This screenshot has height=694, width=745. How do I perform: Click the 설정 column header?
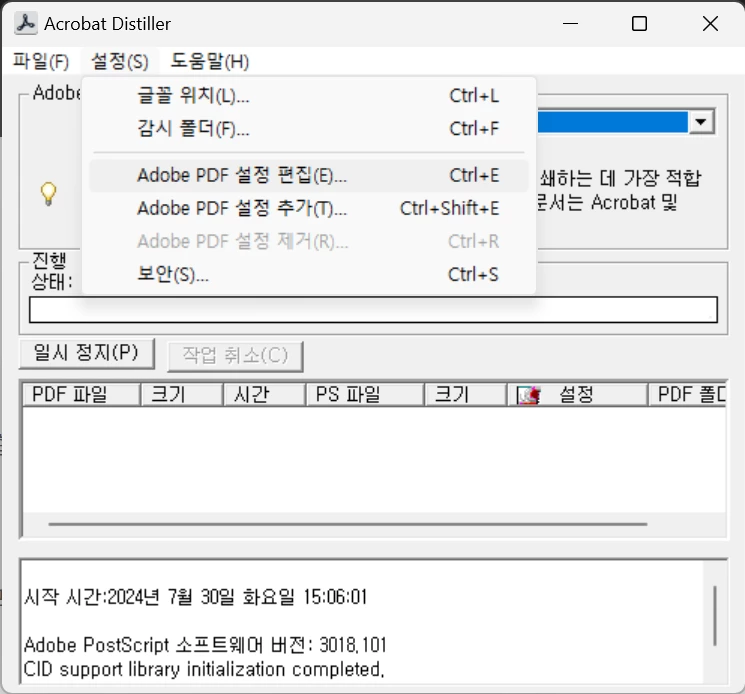click(577, 395)
